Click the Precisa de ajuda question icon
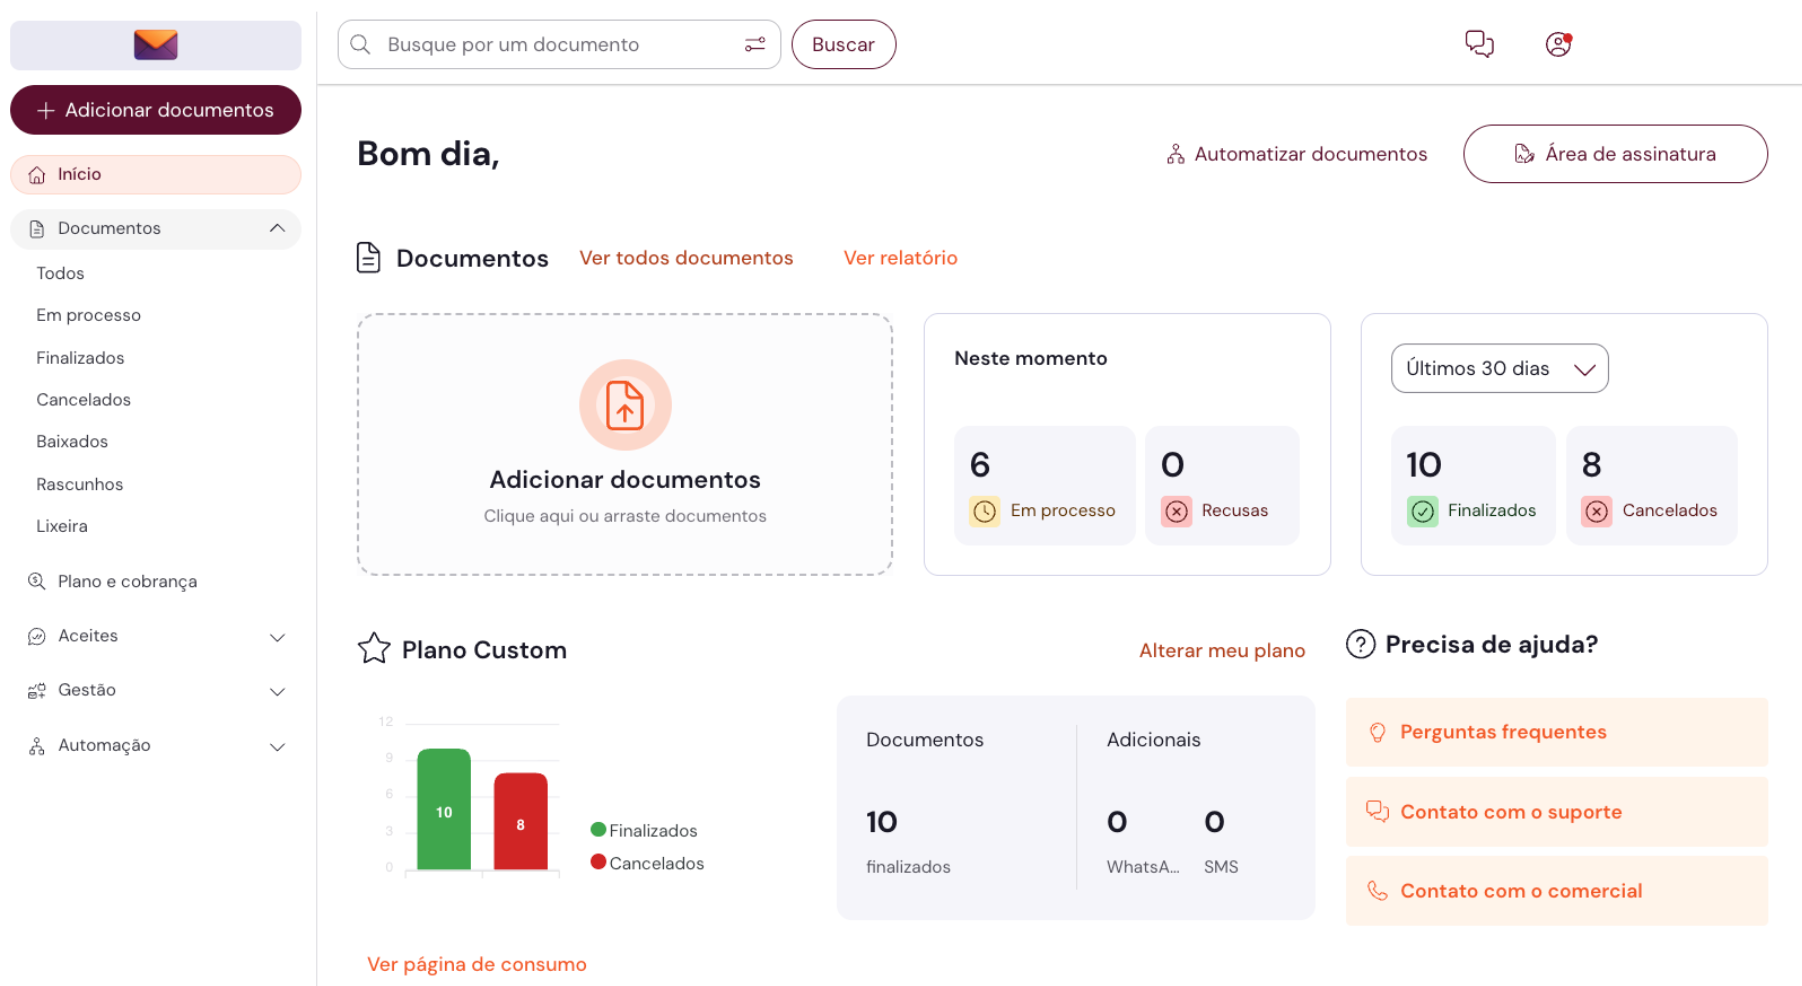This screenshot has width=1802, height=986. (1360, 644)
